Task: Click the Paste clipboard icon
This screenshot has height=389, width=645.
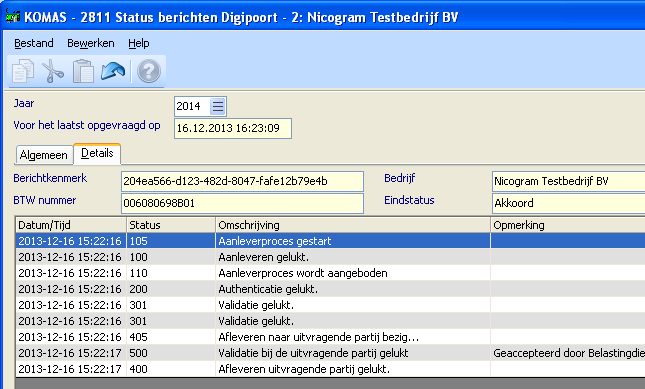Action: point(83,71)
